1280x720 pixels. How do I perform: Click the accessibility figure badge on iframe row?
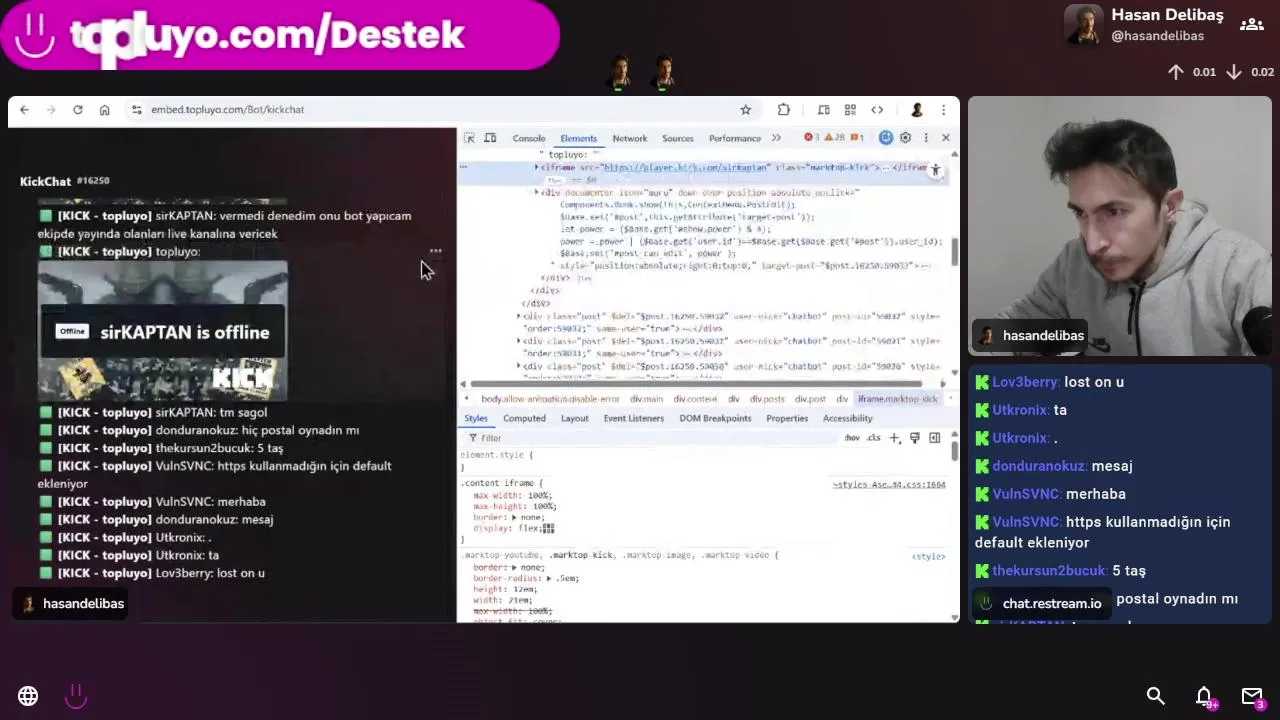(935, 170)
